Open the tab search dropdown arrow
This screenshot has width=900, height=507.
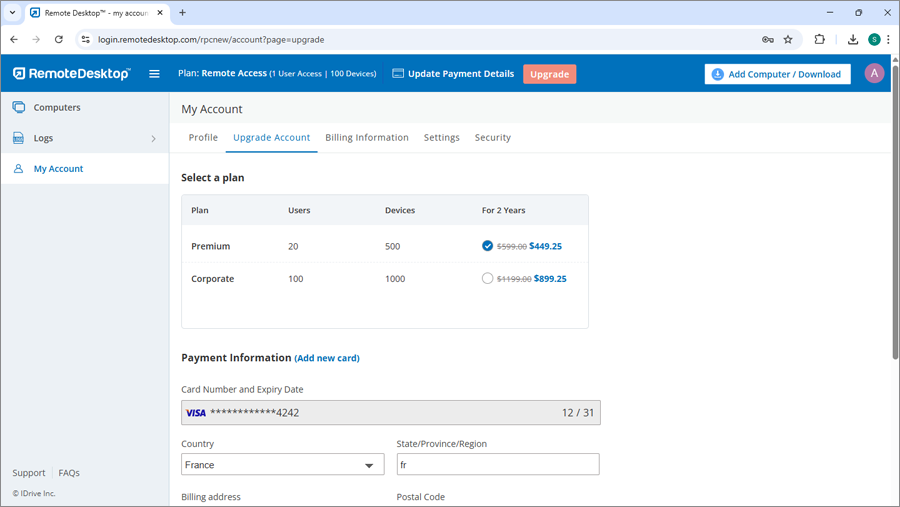click(x=12, y=13)
